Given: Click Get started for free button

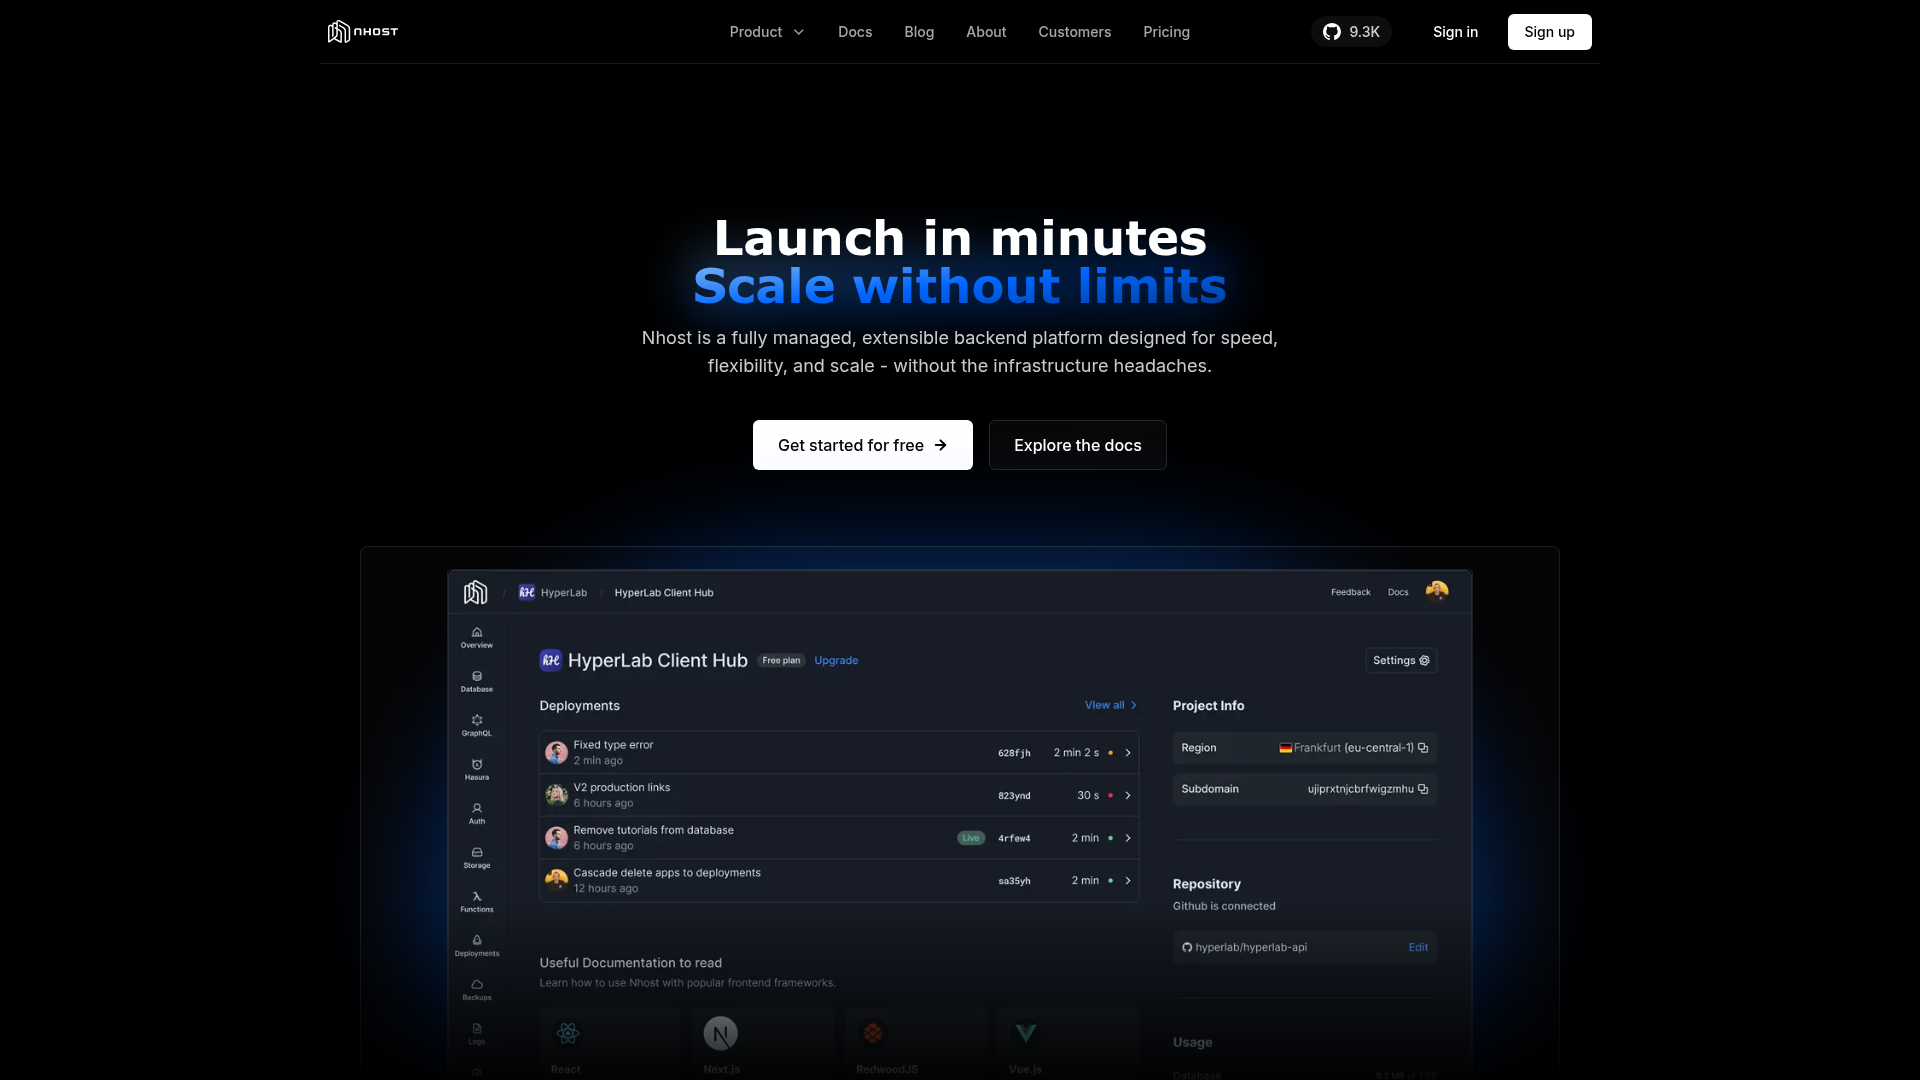Looking at the screenshot, I should (x=863, y=445).
